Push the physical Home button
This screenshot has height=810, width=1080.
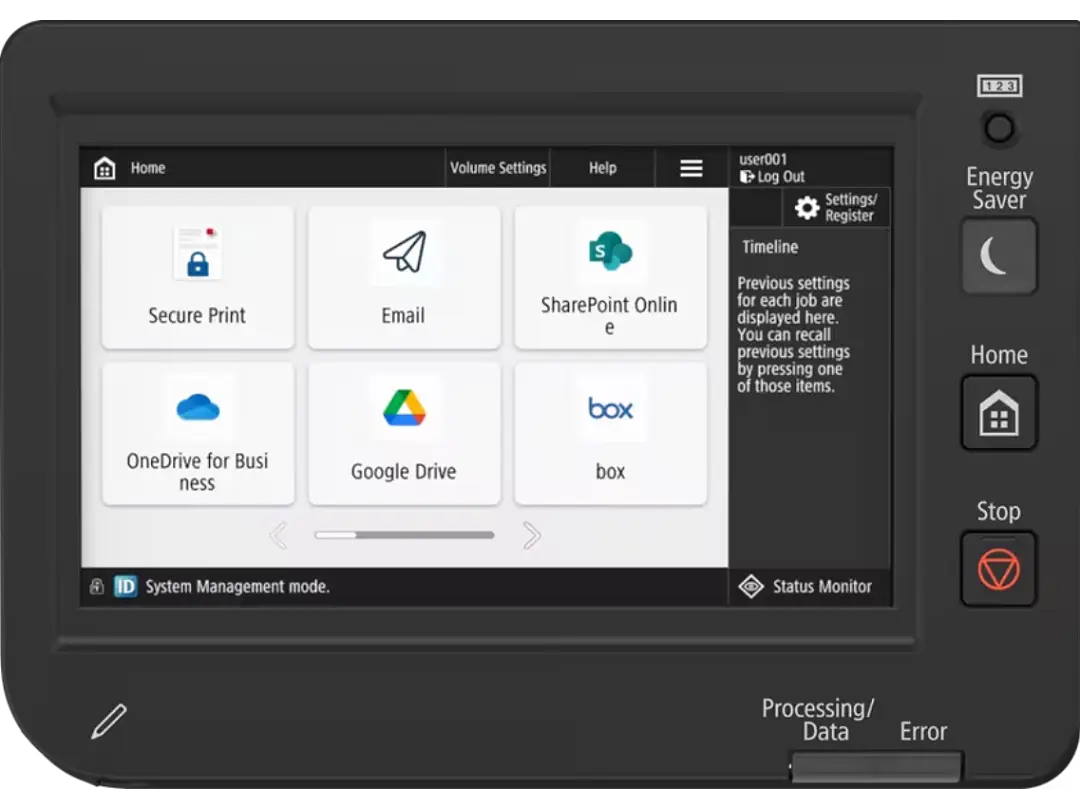point(999,413)
